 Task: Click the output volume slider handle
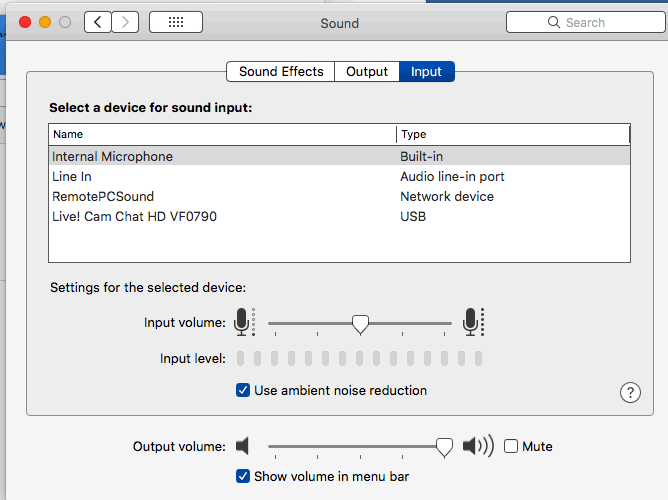[444, 447]
